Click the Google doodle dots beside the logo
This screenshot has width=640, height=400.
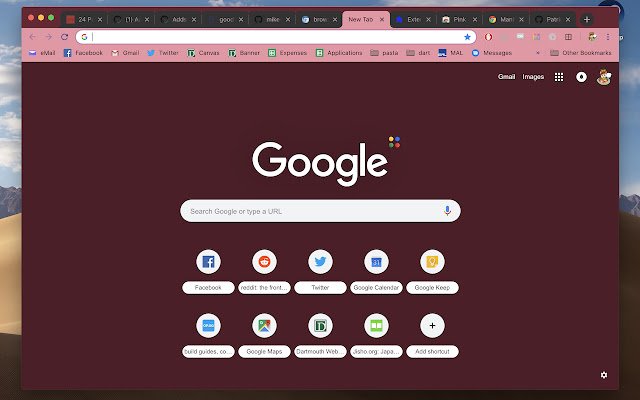(394, 142)
